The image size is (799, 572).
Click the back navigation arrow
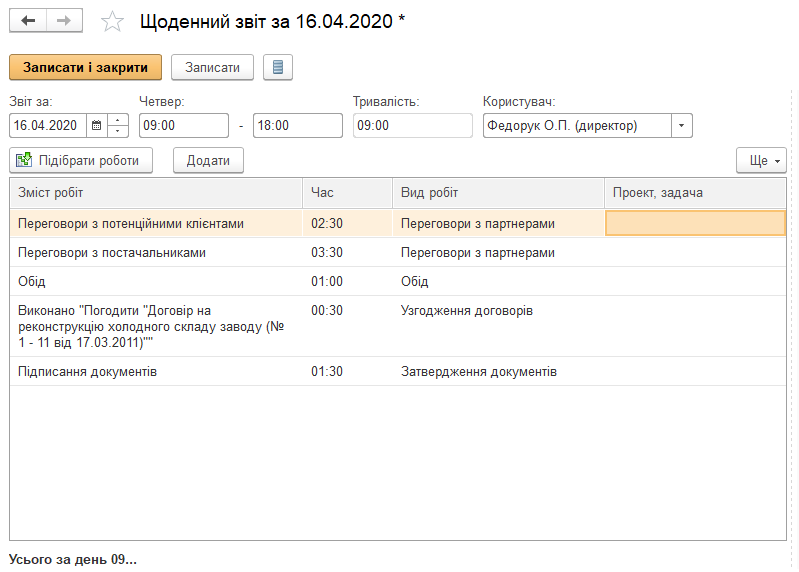tap(28, 21)
